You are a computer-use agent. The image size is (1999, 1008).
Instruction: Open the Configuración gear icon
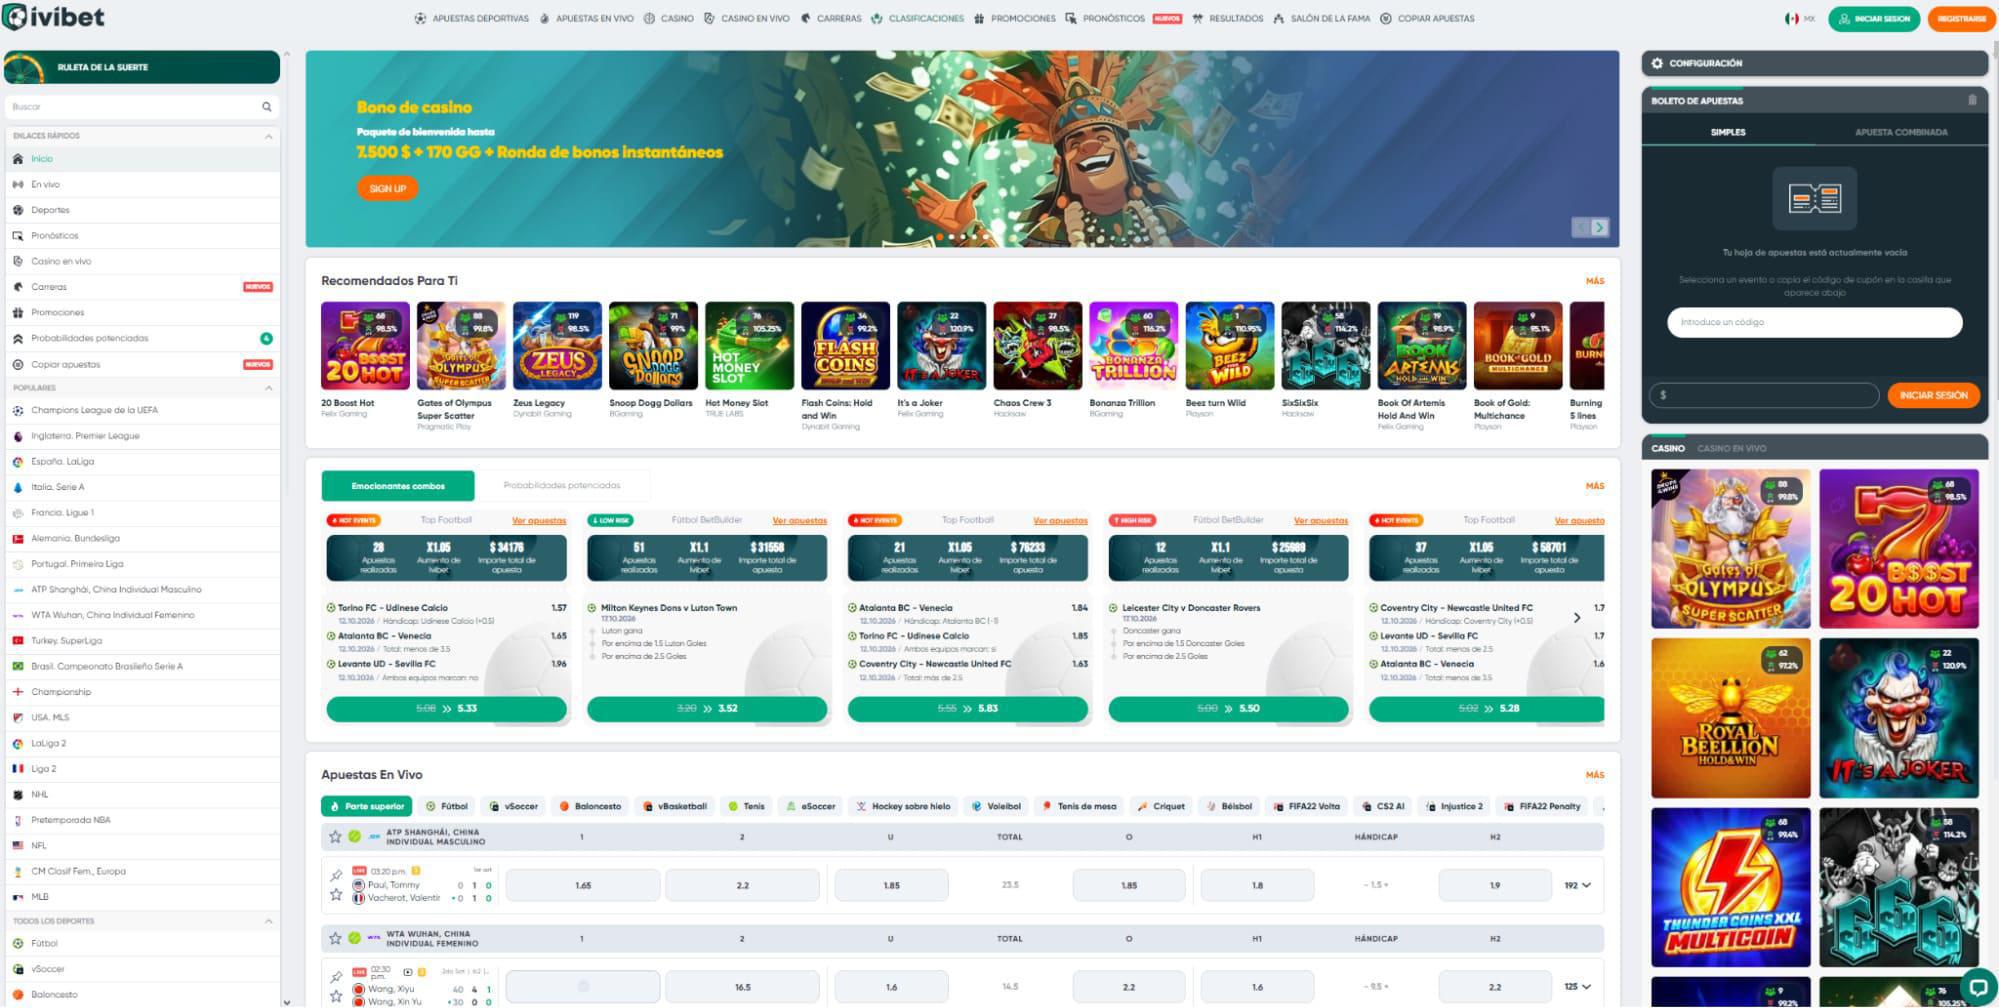[x=1657, y=63]
